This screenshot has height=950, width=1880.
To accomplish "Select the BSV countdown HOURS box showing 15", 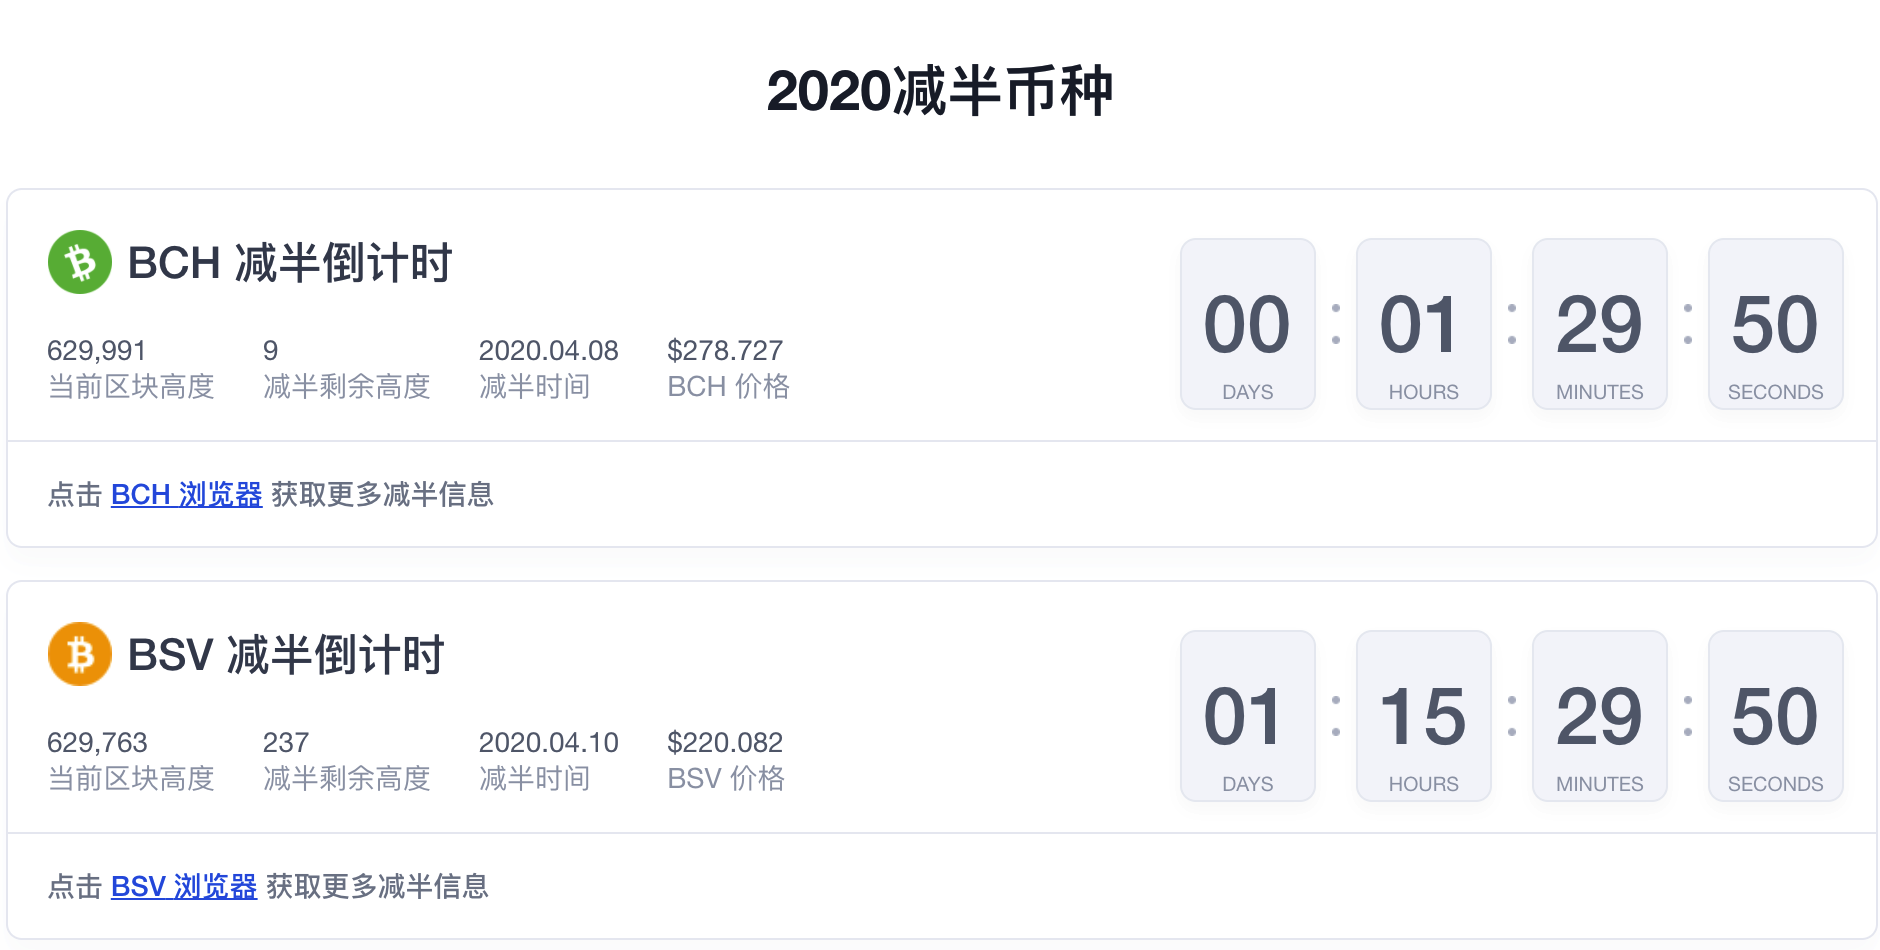I will 1424,716.
